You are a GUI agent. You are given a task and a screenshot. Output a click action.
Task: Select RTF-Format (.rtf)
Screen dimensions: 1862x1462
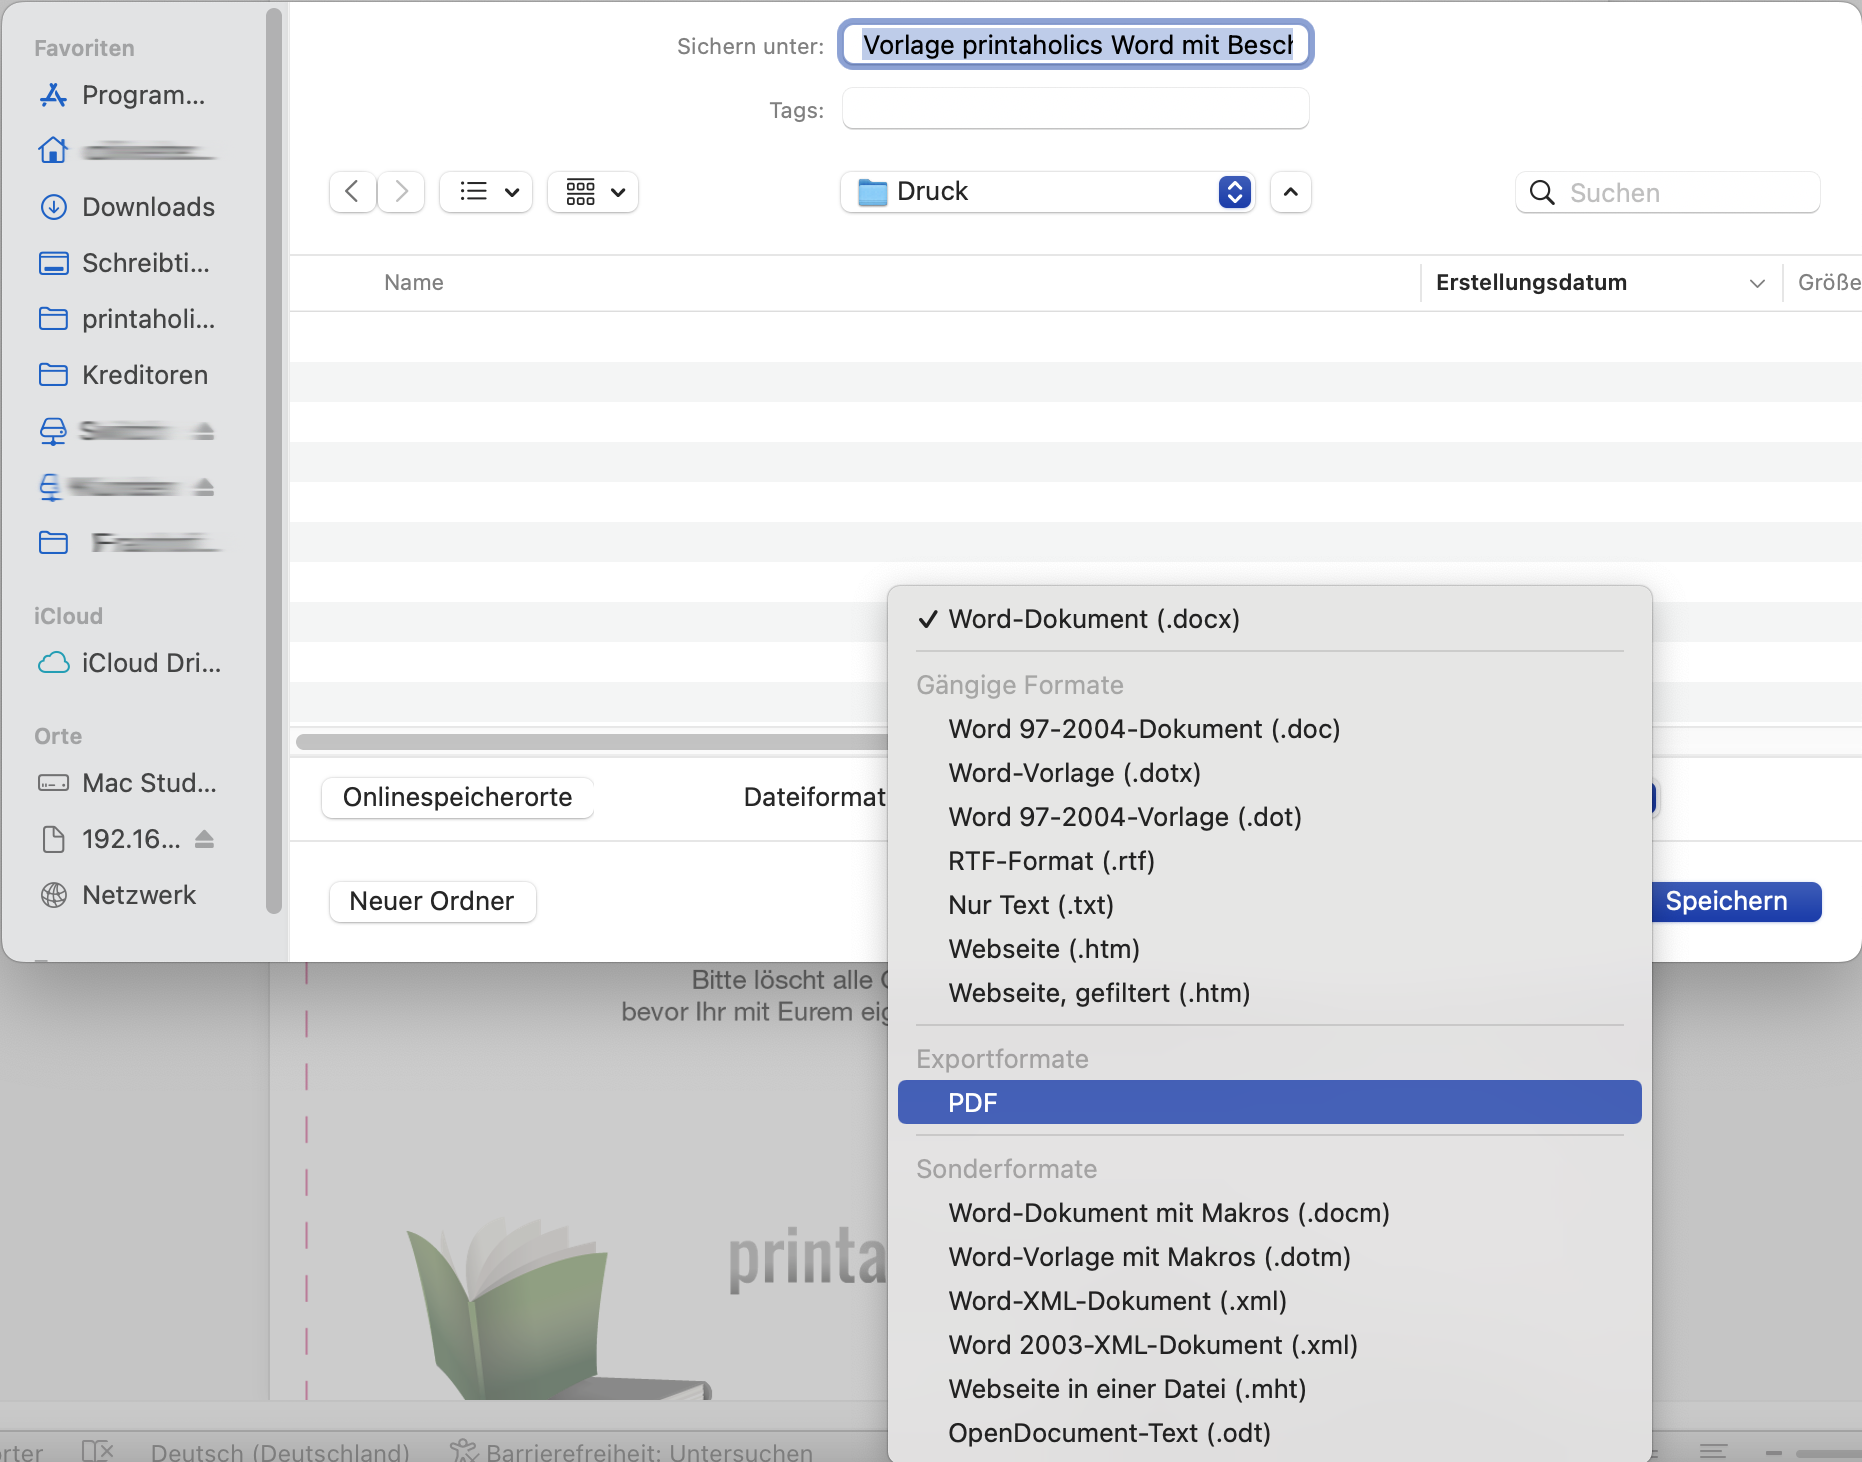1270,861
